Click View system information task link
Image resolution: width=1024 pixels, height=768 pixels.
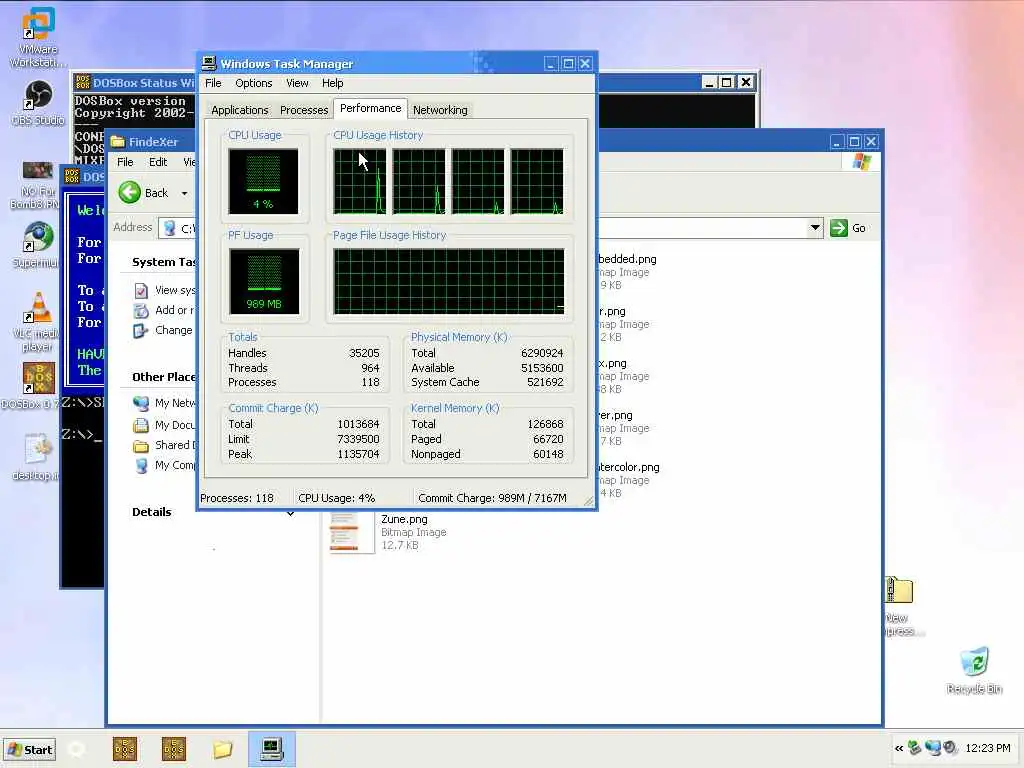tap(165, 290)
